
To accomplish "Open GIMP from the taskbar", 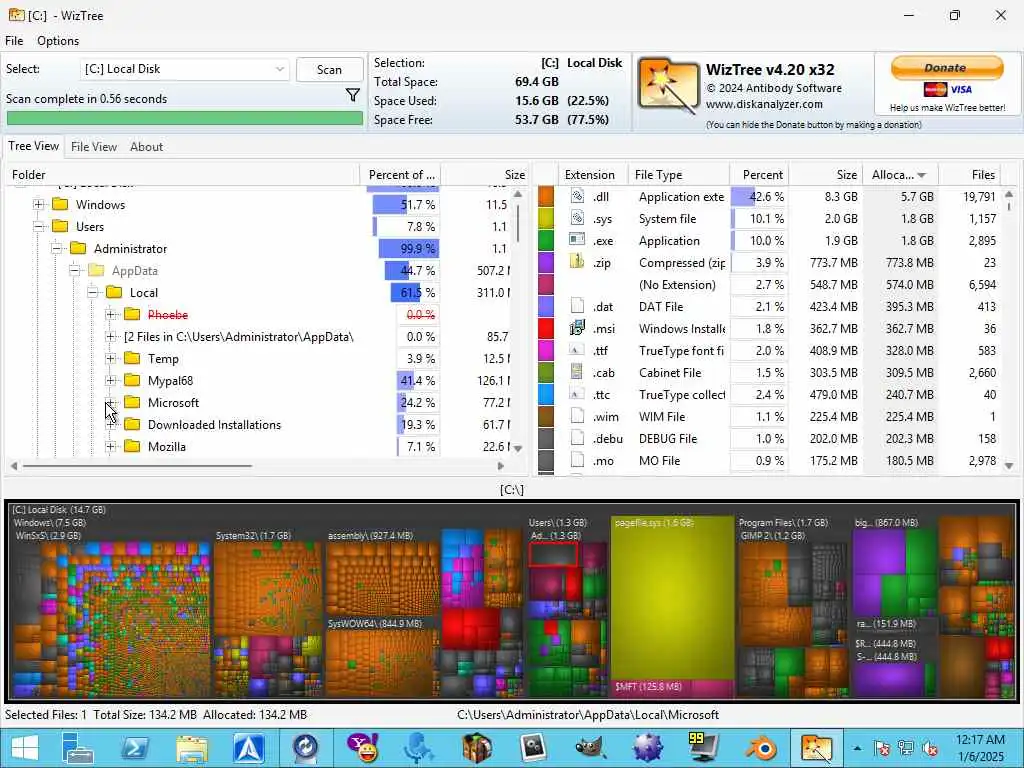I will [590, 748].
